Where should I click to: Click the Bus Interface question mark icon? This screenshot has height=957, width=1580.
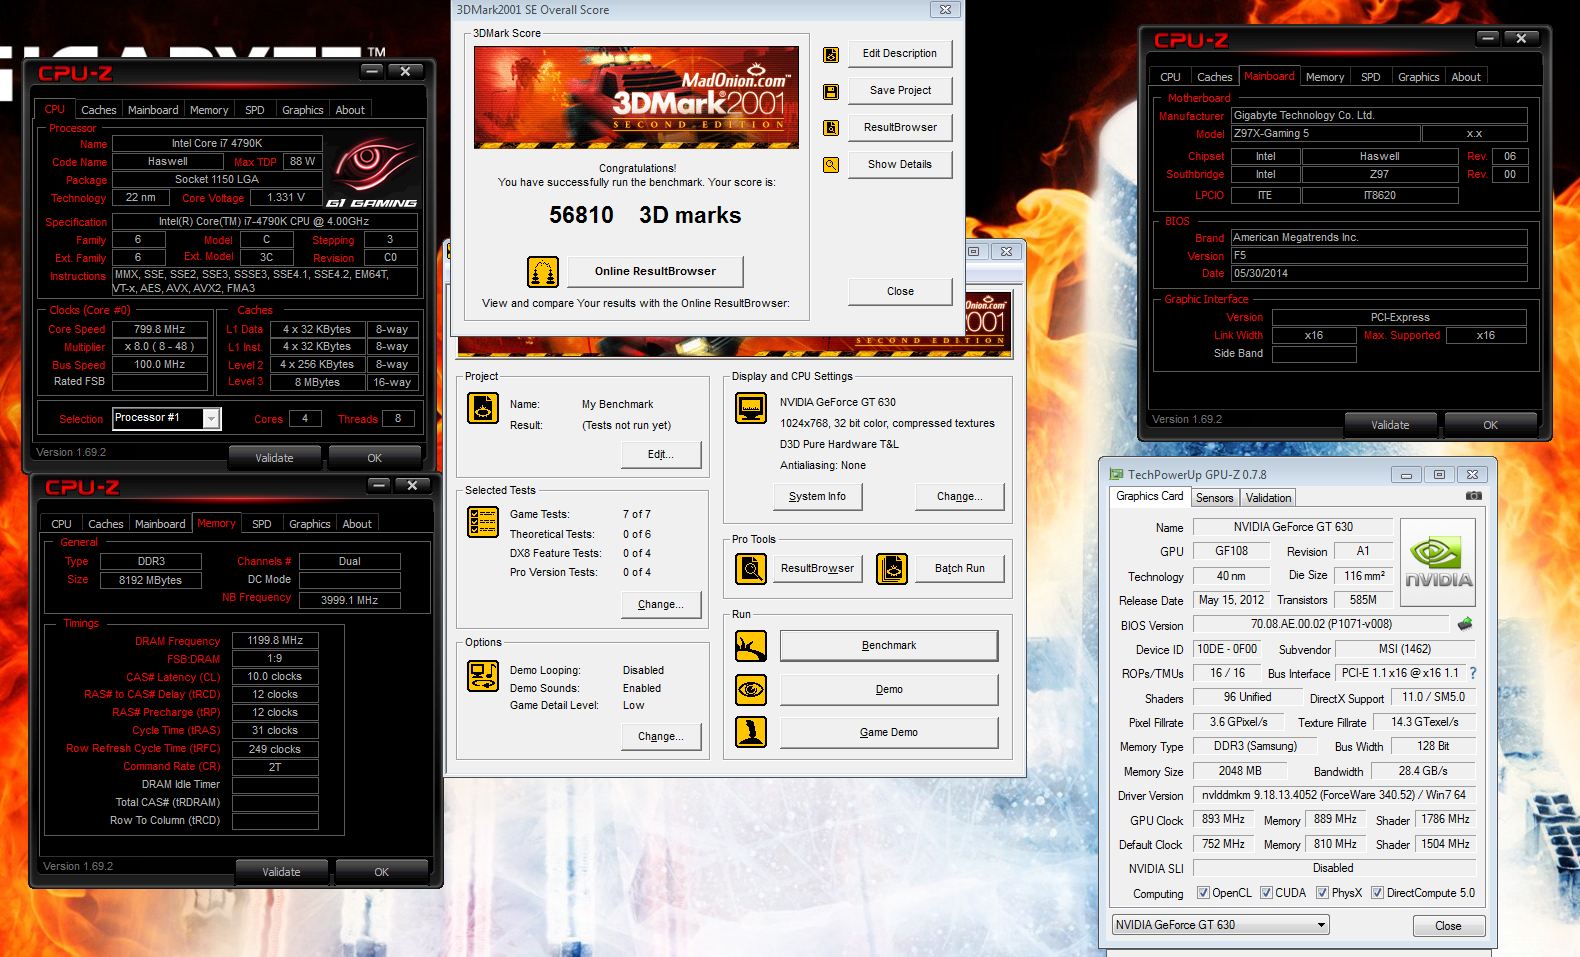[1472, 673]
